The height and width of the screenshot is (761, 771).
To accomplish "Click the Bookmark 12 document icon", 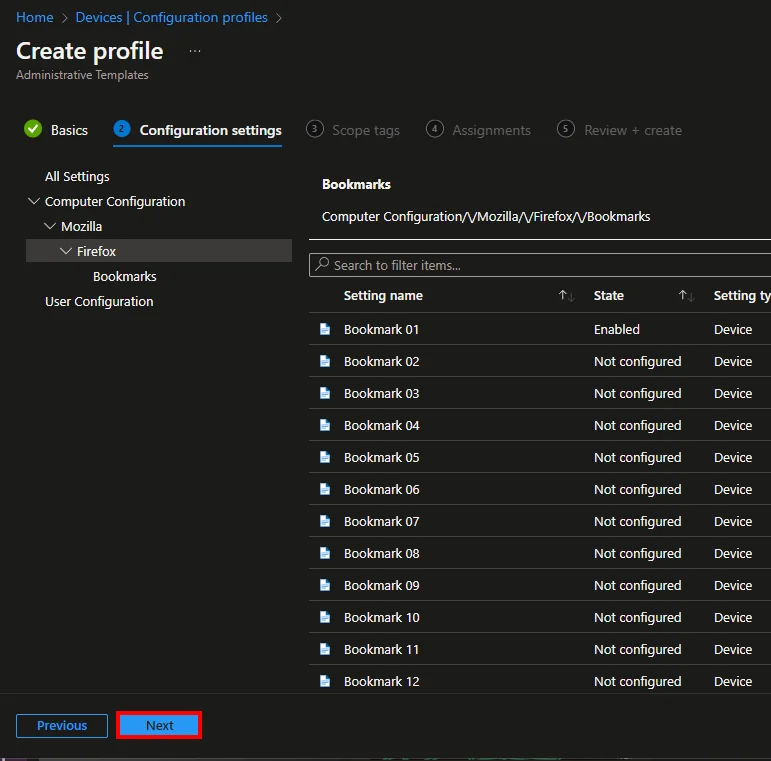I will pos(325,681).
